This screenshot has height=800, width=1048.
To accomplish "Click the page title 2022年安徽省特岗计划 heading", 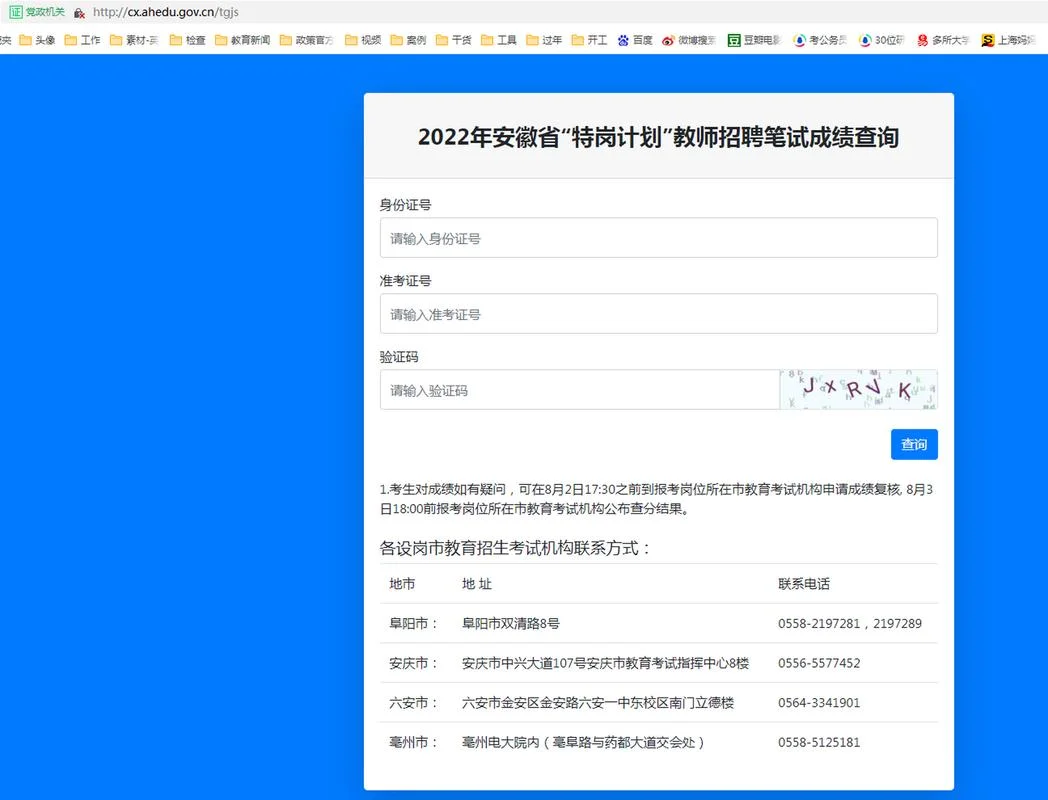I will [658, 137].
